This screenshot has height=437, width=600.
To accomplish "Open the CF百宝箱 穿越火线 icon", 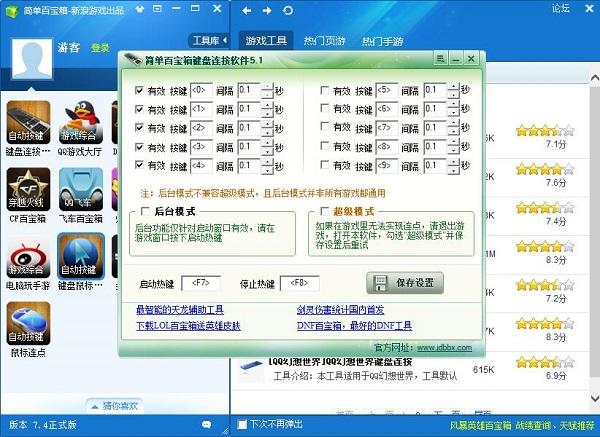I will [x=25, y=190].
